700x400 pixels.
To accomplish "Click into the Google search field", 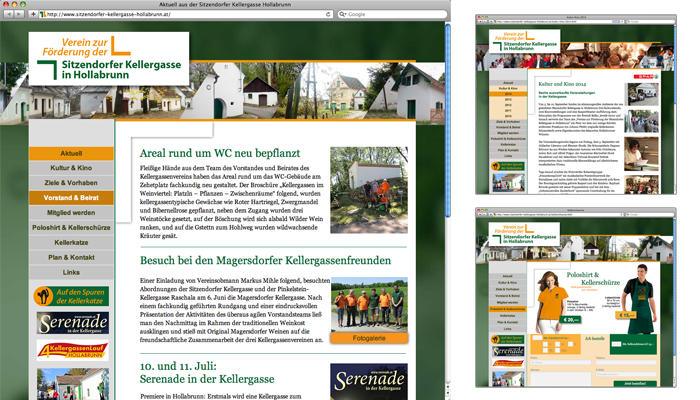I will pyautogui.click(x=392, y=14).
